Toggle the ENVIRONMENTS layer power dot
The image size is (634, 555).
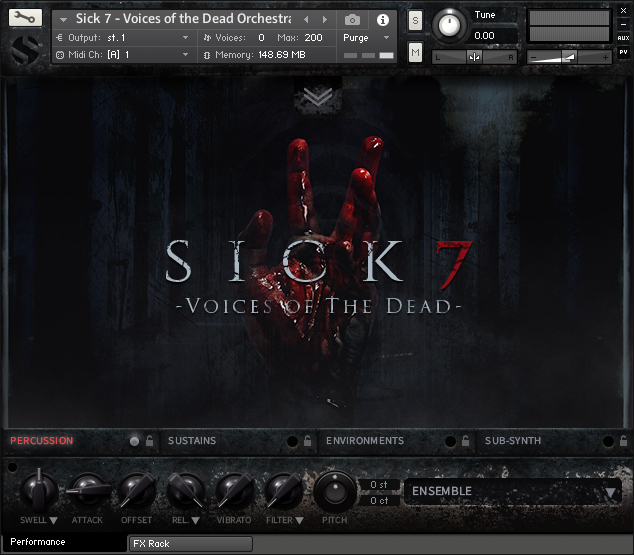click(450, 441)
